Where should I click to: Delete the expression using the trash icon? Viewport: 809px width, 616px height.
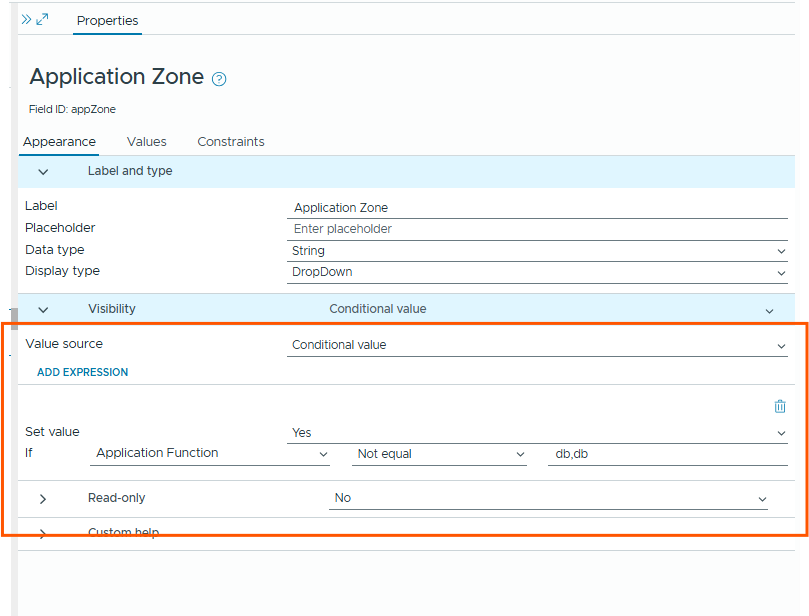(780, 406)
